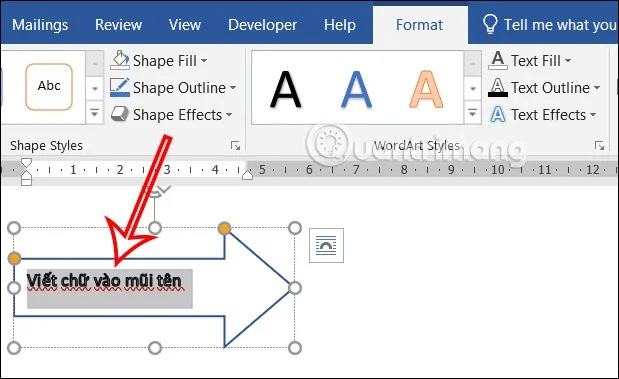Click the yellow adjust handle on arrow top

point(224,228)
